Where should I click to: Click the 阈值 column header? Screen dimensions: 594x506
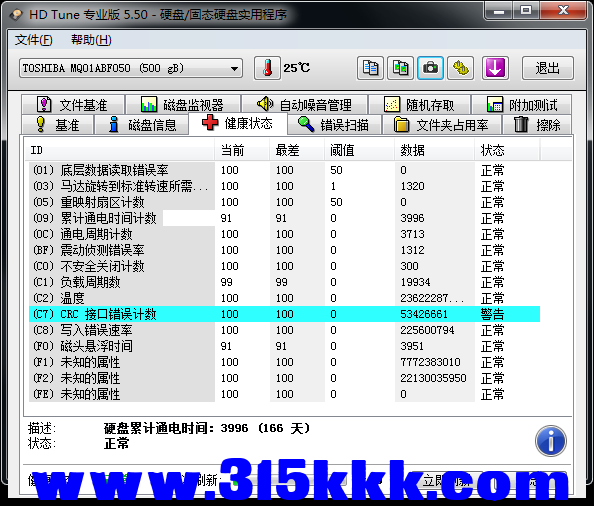point(360,150)
